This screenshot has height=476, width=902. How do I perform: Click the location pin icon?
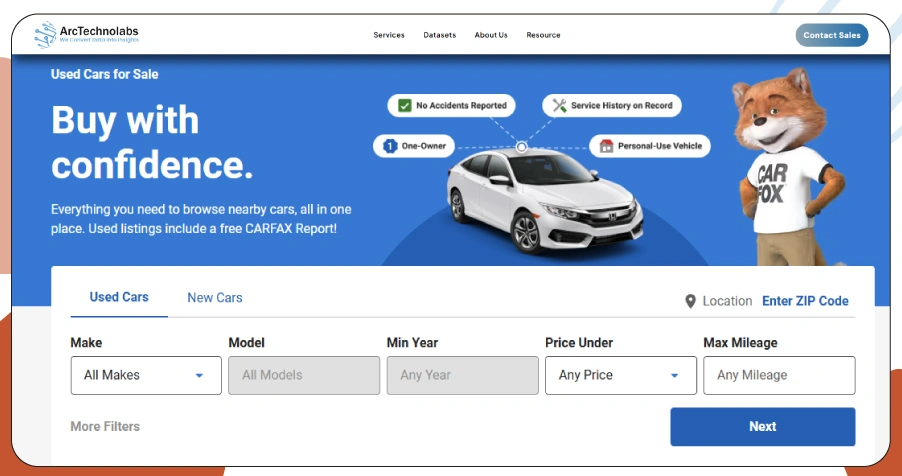(x=690, y=301)
